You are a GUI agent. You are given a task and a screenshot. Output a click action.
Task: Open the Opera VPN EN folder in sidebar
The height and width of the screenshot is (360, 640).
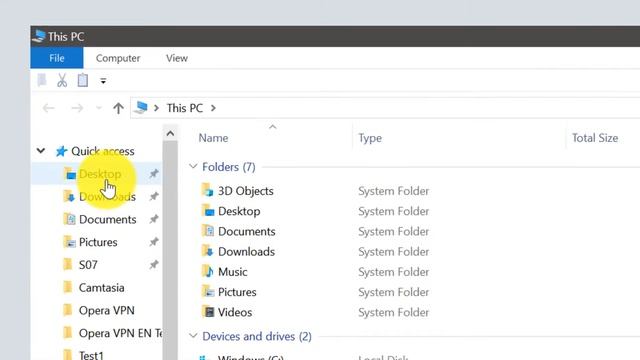[120, 333]
